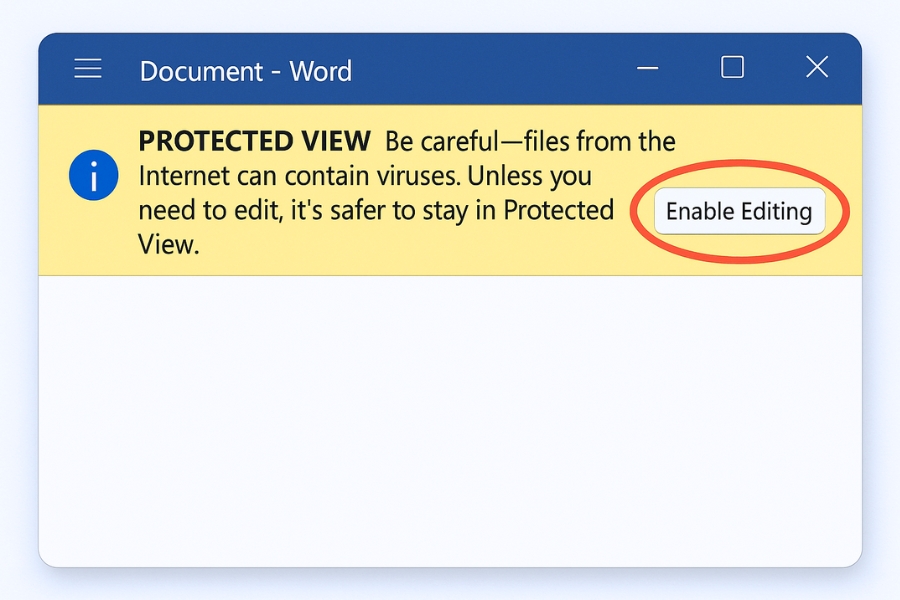Viewport: 900px width, 600px height.
Task: Click "View." on the message's last line
Action: (x=168, y=244)
